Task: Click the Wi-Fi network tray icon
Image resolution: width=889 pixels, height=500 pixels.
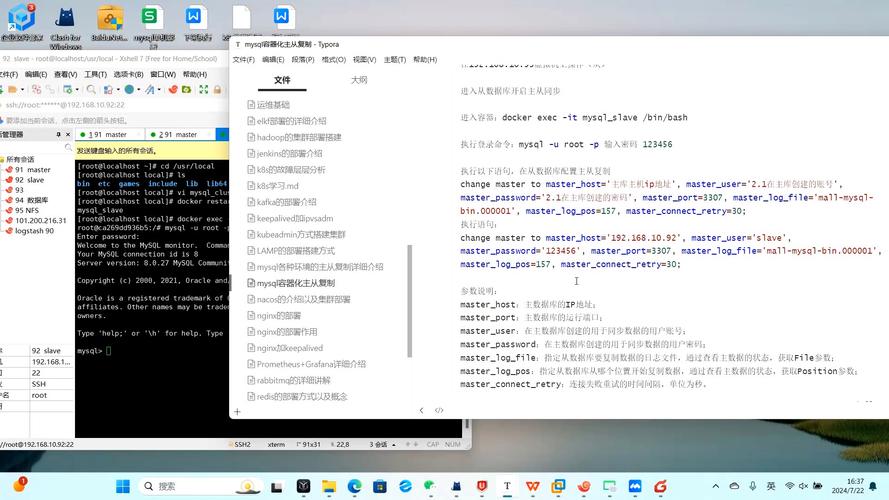Action: [789, 486]
